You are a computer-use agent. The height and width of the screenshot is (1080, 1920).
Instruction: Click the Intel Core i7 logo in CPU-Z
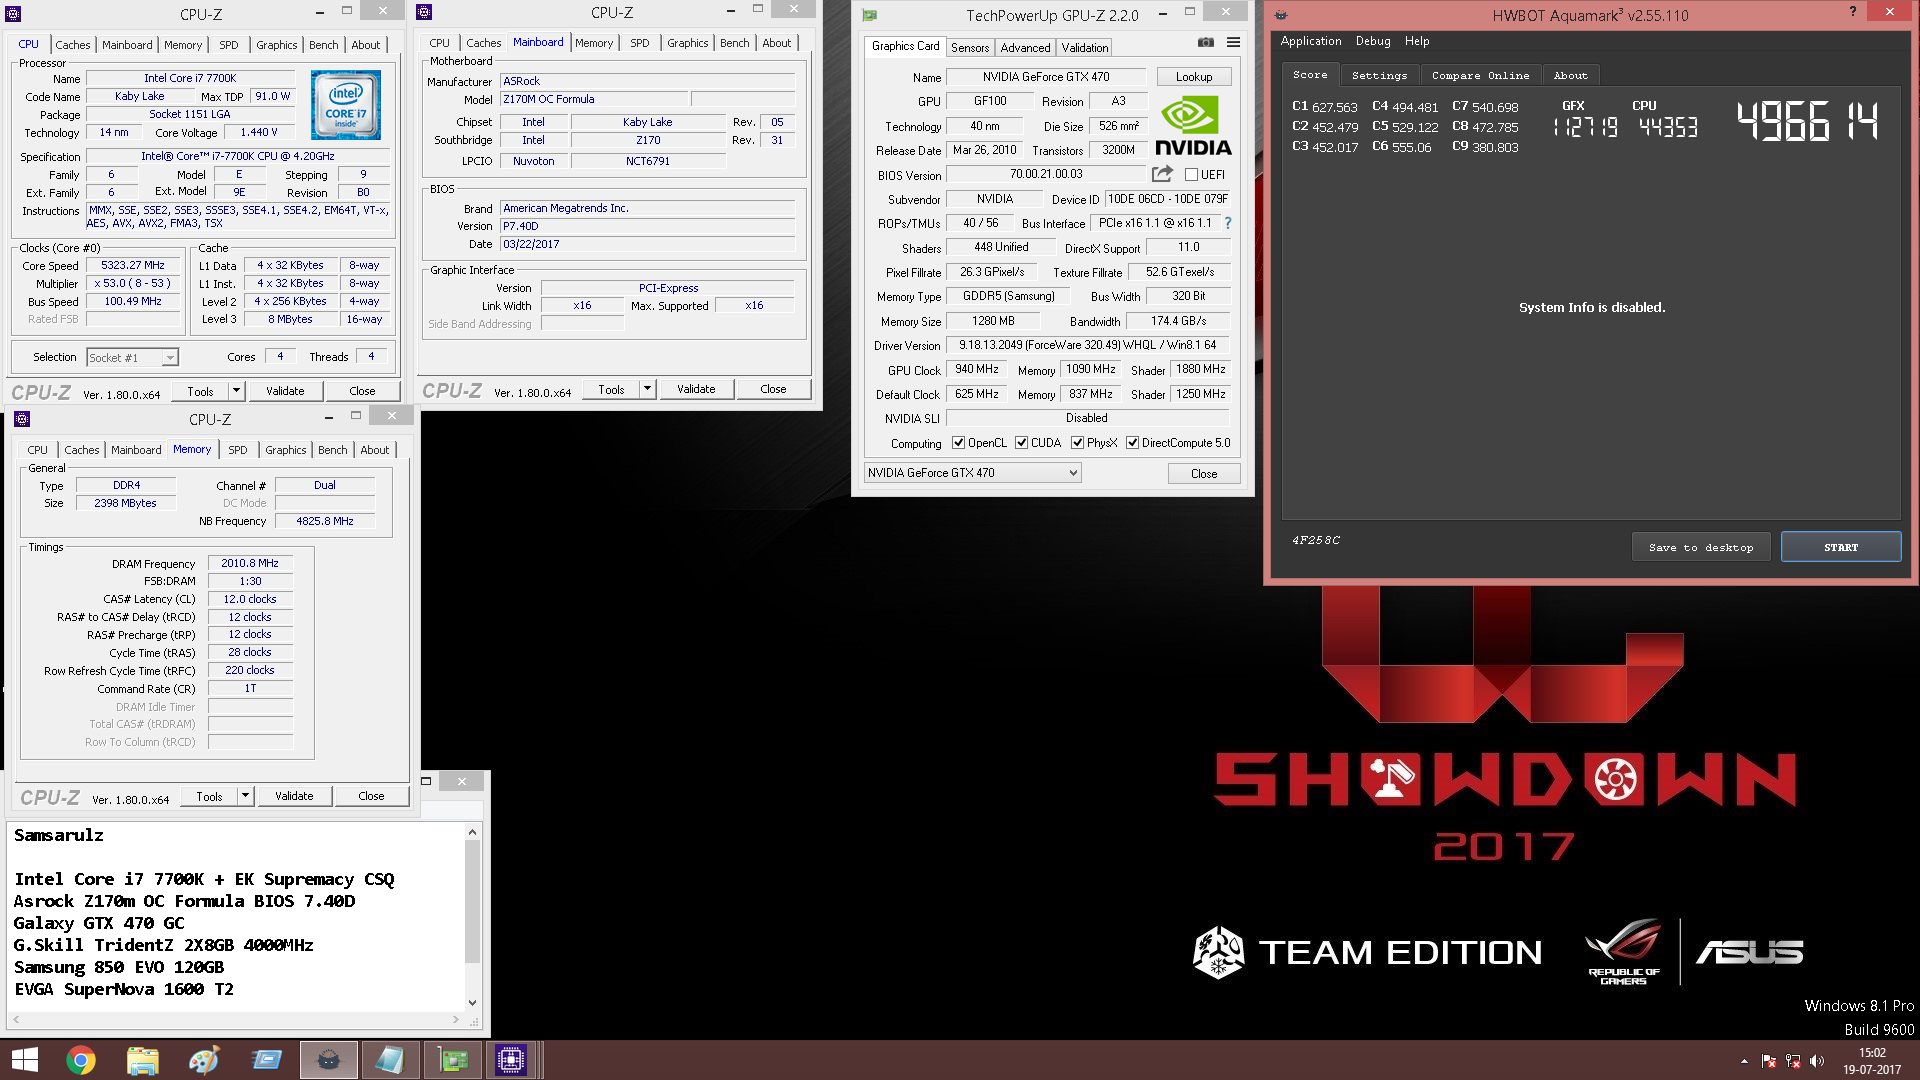click(346, 105)
